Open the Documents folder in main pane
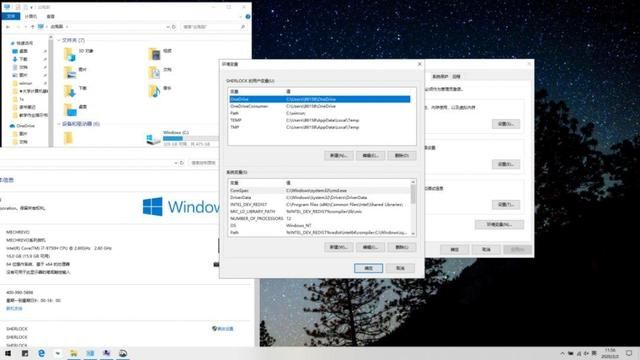640x360 pixels. click(x=160, y=72)
